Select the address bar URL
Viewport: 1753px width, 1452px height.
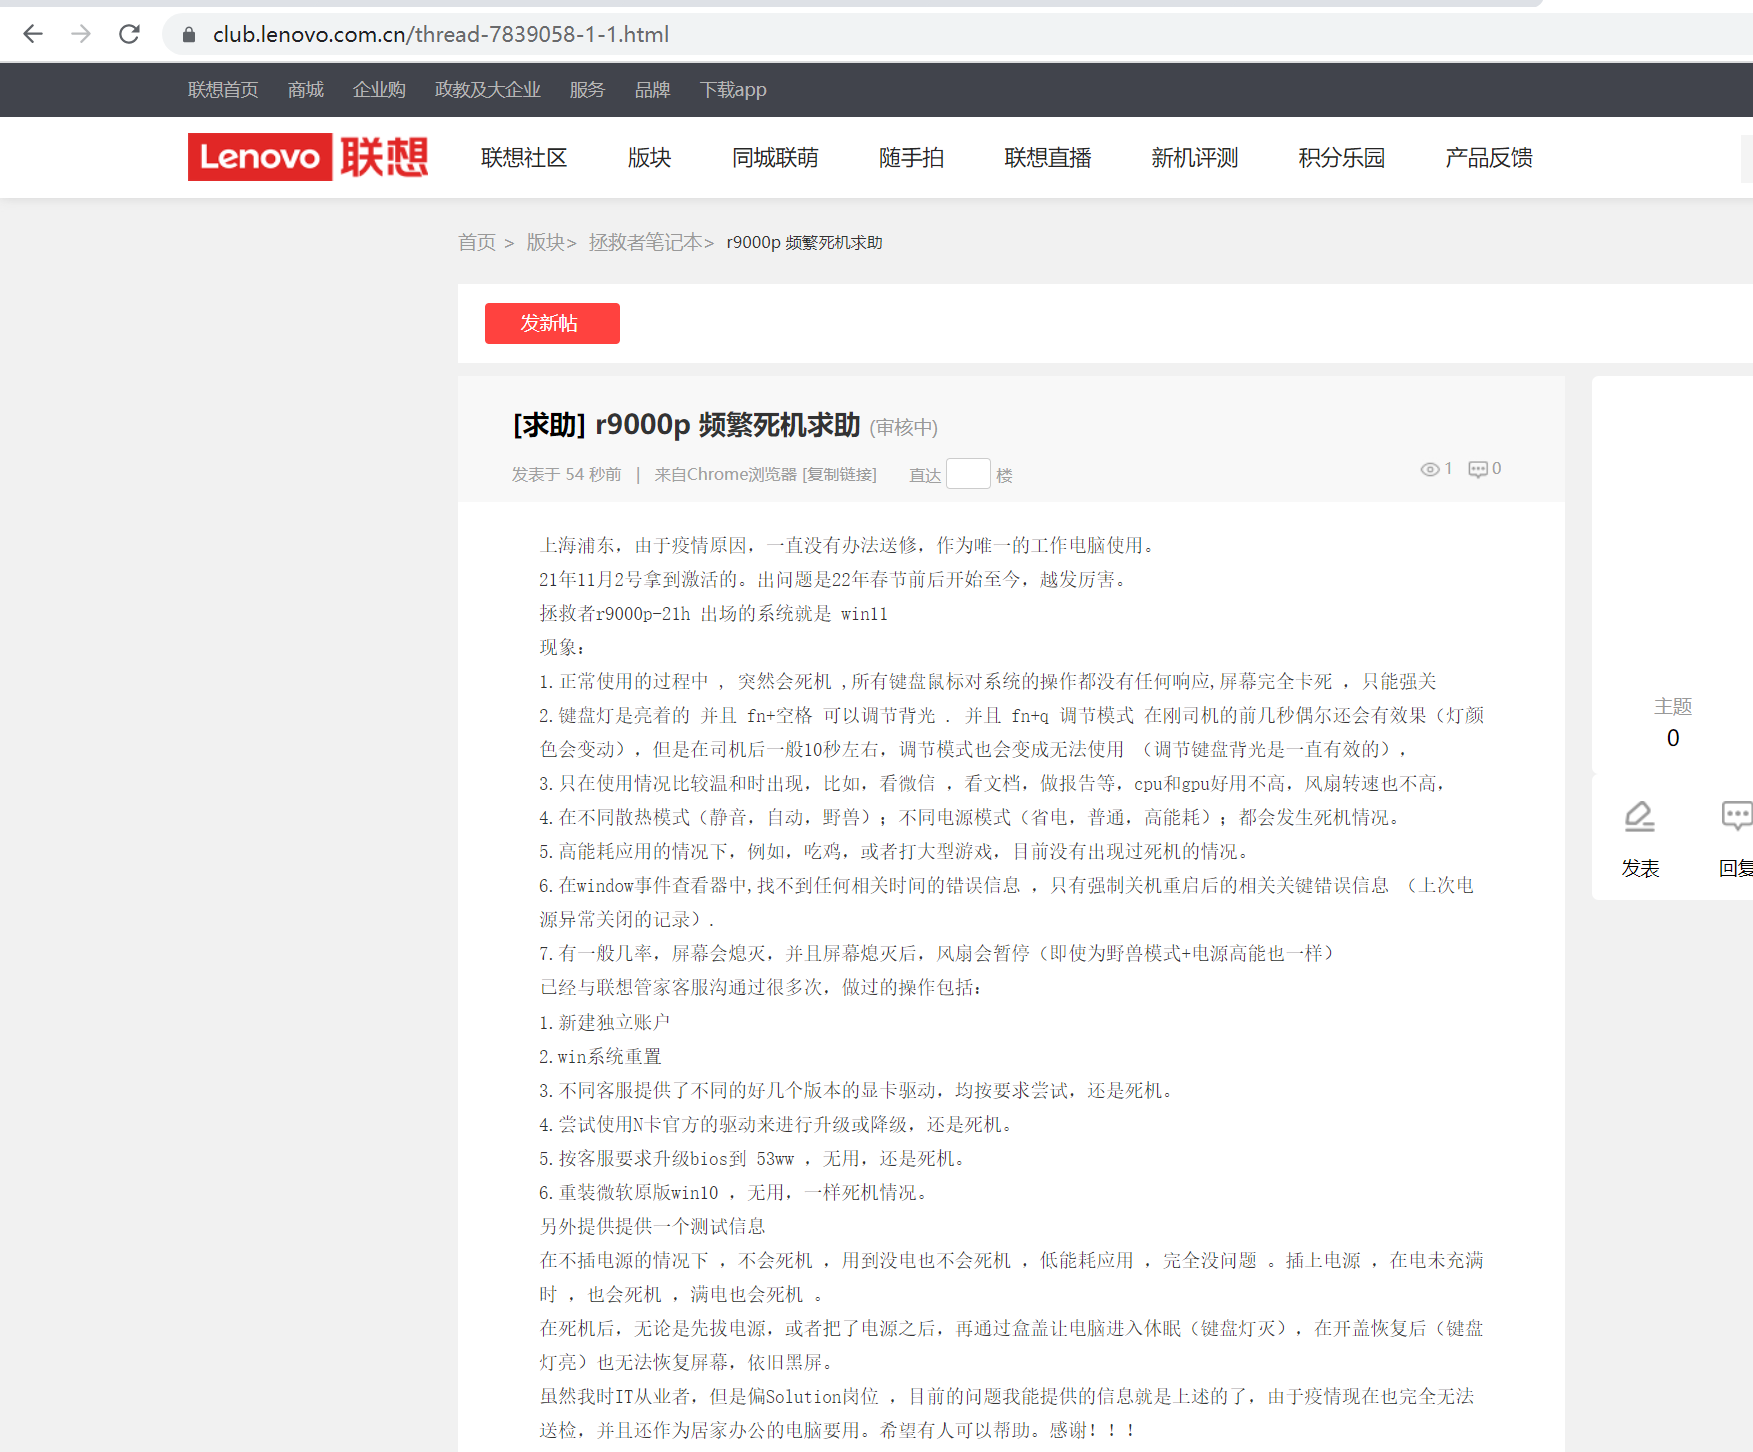click(441, 35)
